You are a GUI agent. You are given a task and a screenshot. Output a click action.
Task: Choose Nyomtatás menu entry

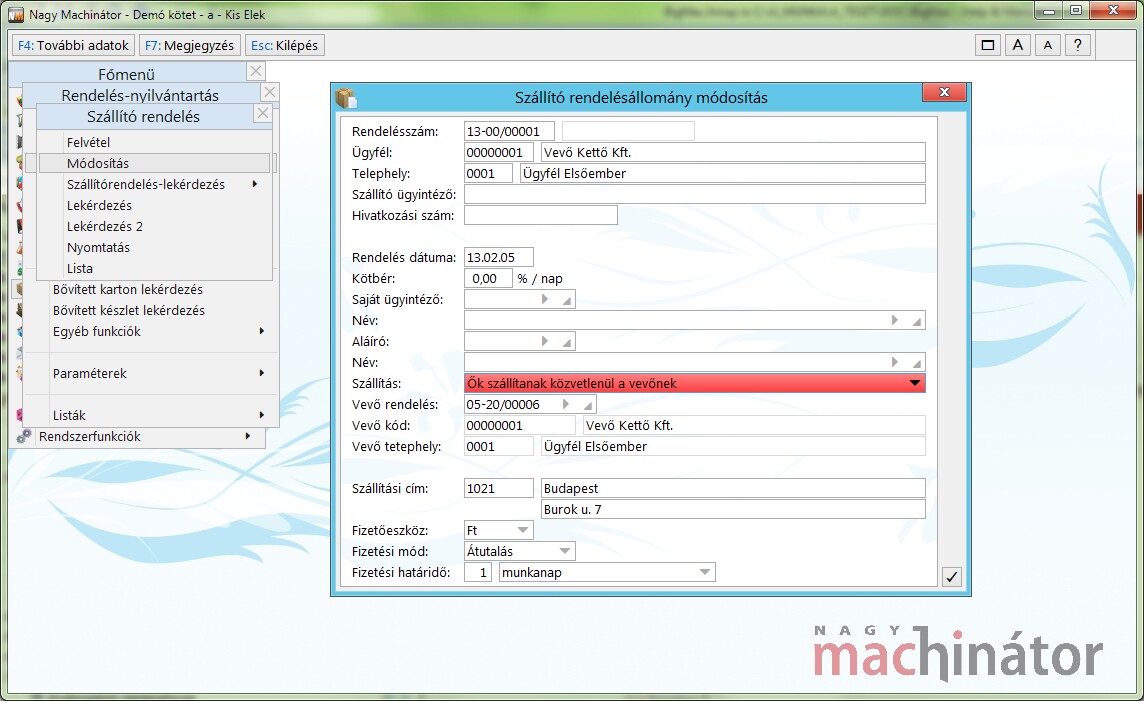98,248
